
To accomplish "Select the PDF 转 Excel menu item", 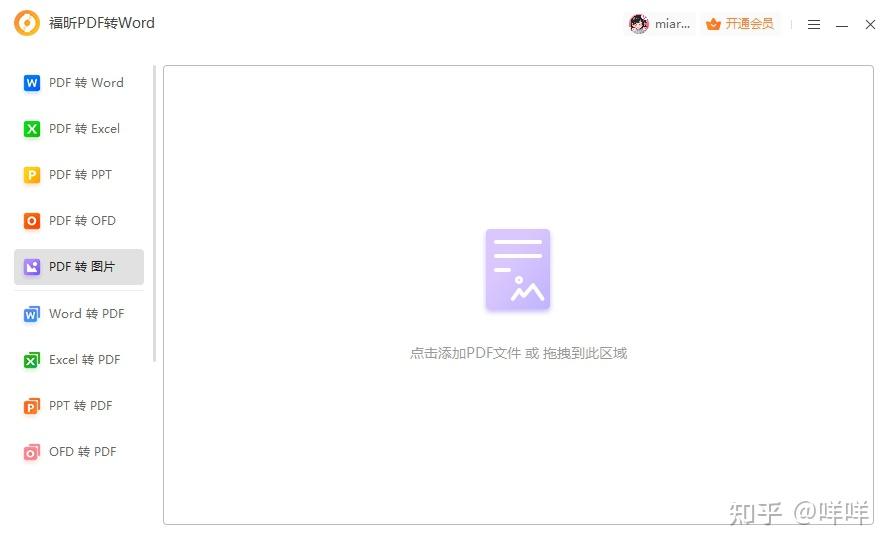I will coord(79,129).
